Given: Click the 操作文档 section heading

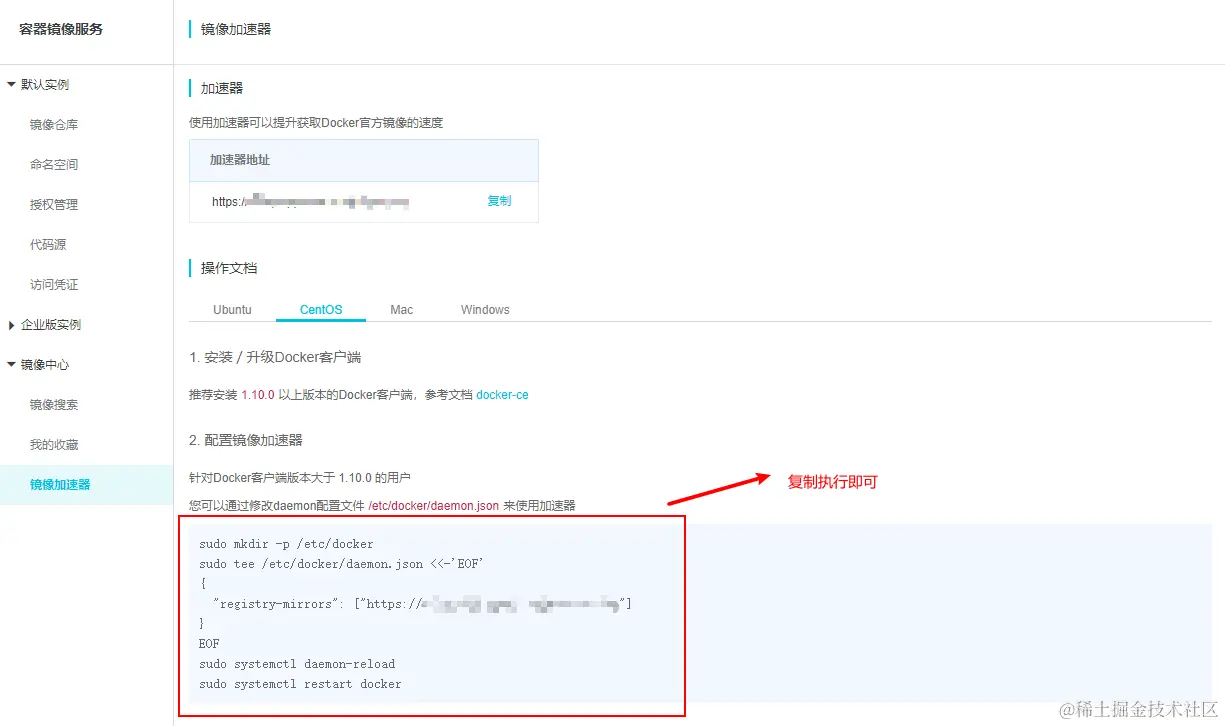Looking at the screenshot, I should point(229,268).
